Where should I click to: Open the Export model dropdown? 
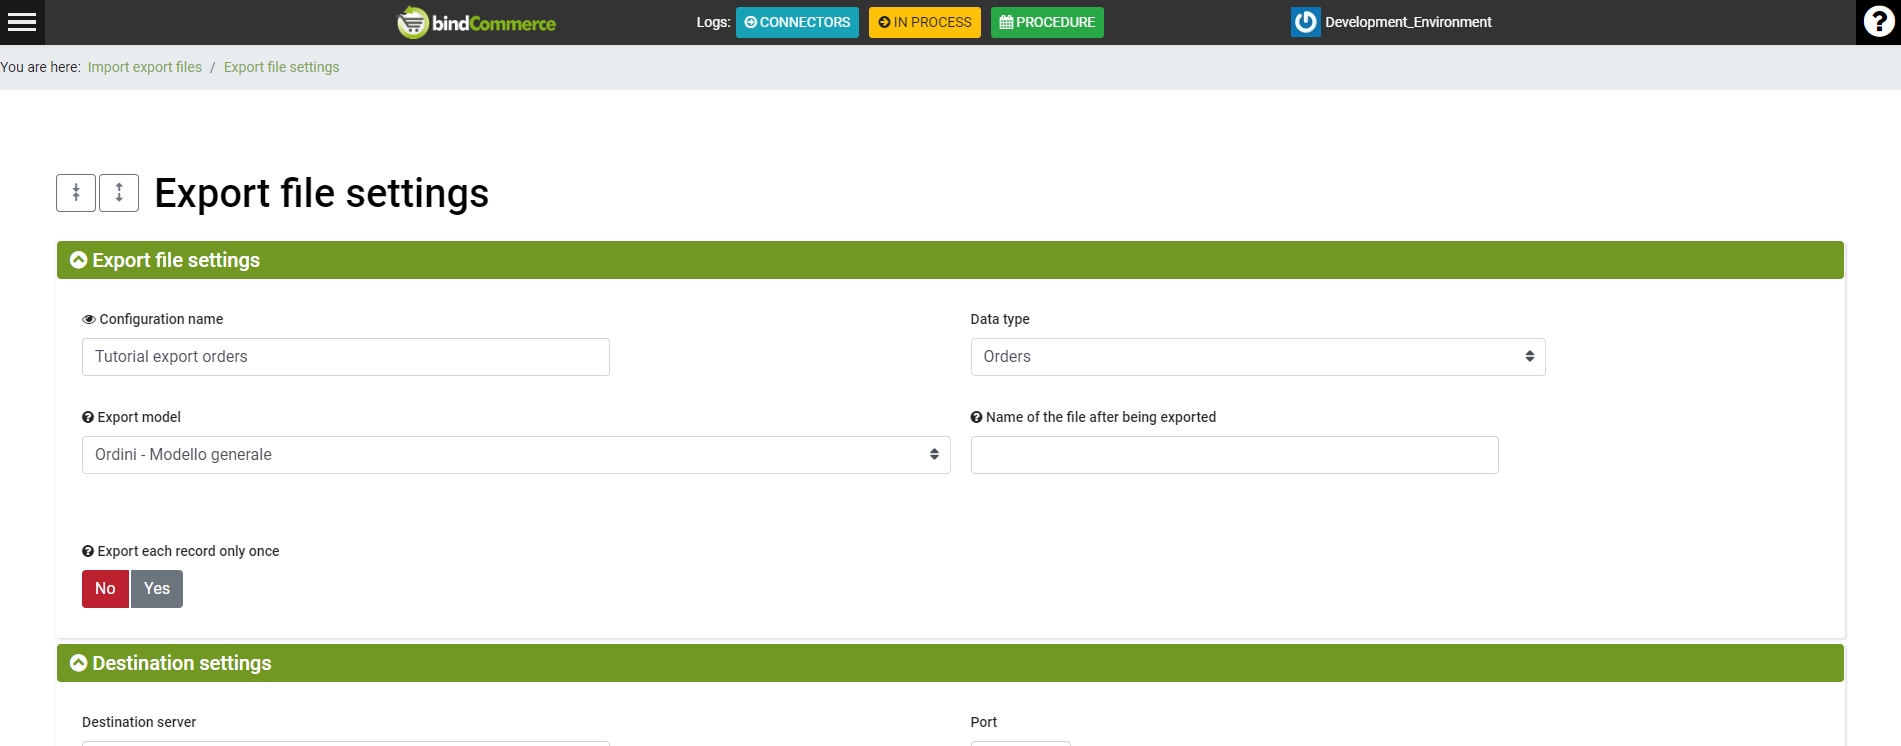pyautogui.click(x=515, y=455)
